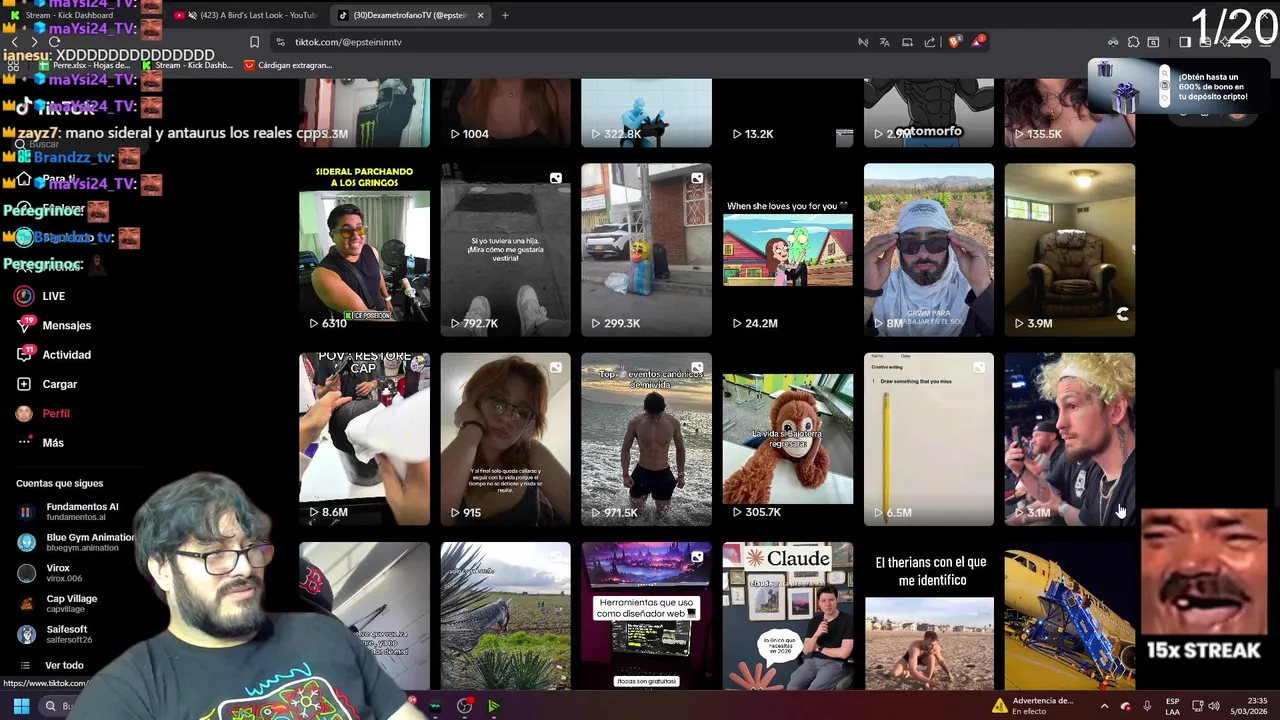Open 13.2K views dark video

click(x=788, y=113)
